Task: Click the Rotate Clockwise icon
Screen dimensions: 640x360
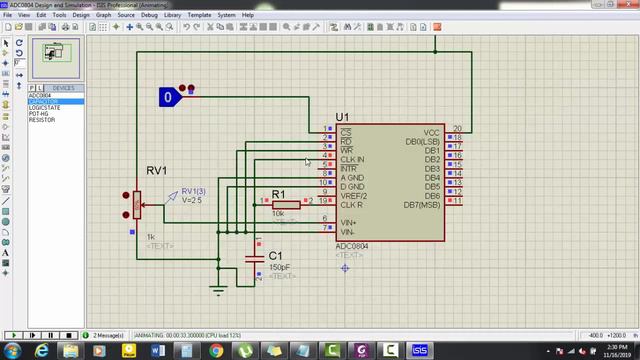Action: point(19,43)
